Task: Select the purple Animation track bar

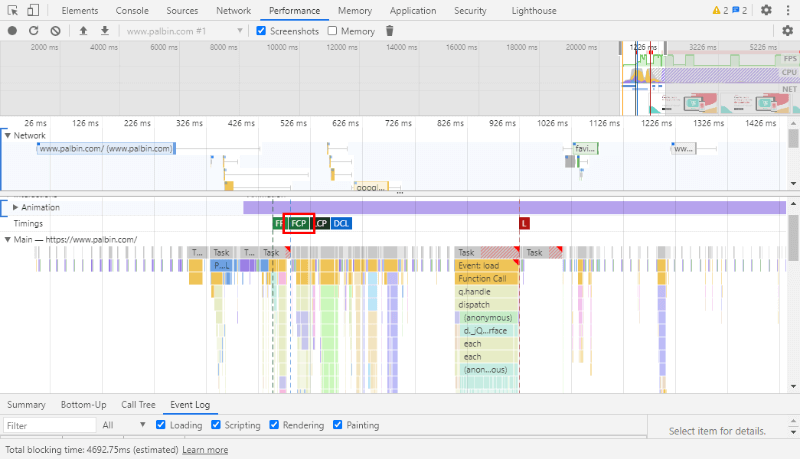Action: 514,207
